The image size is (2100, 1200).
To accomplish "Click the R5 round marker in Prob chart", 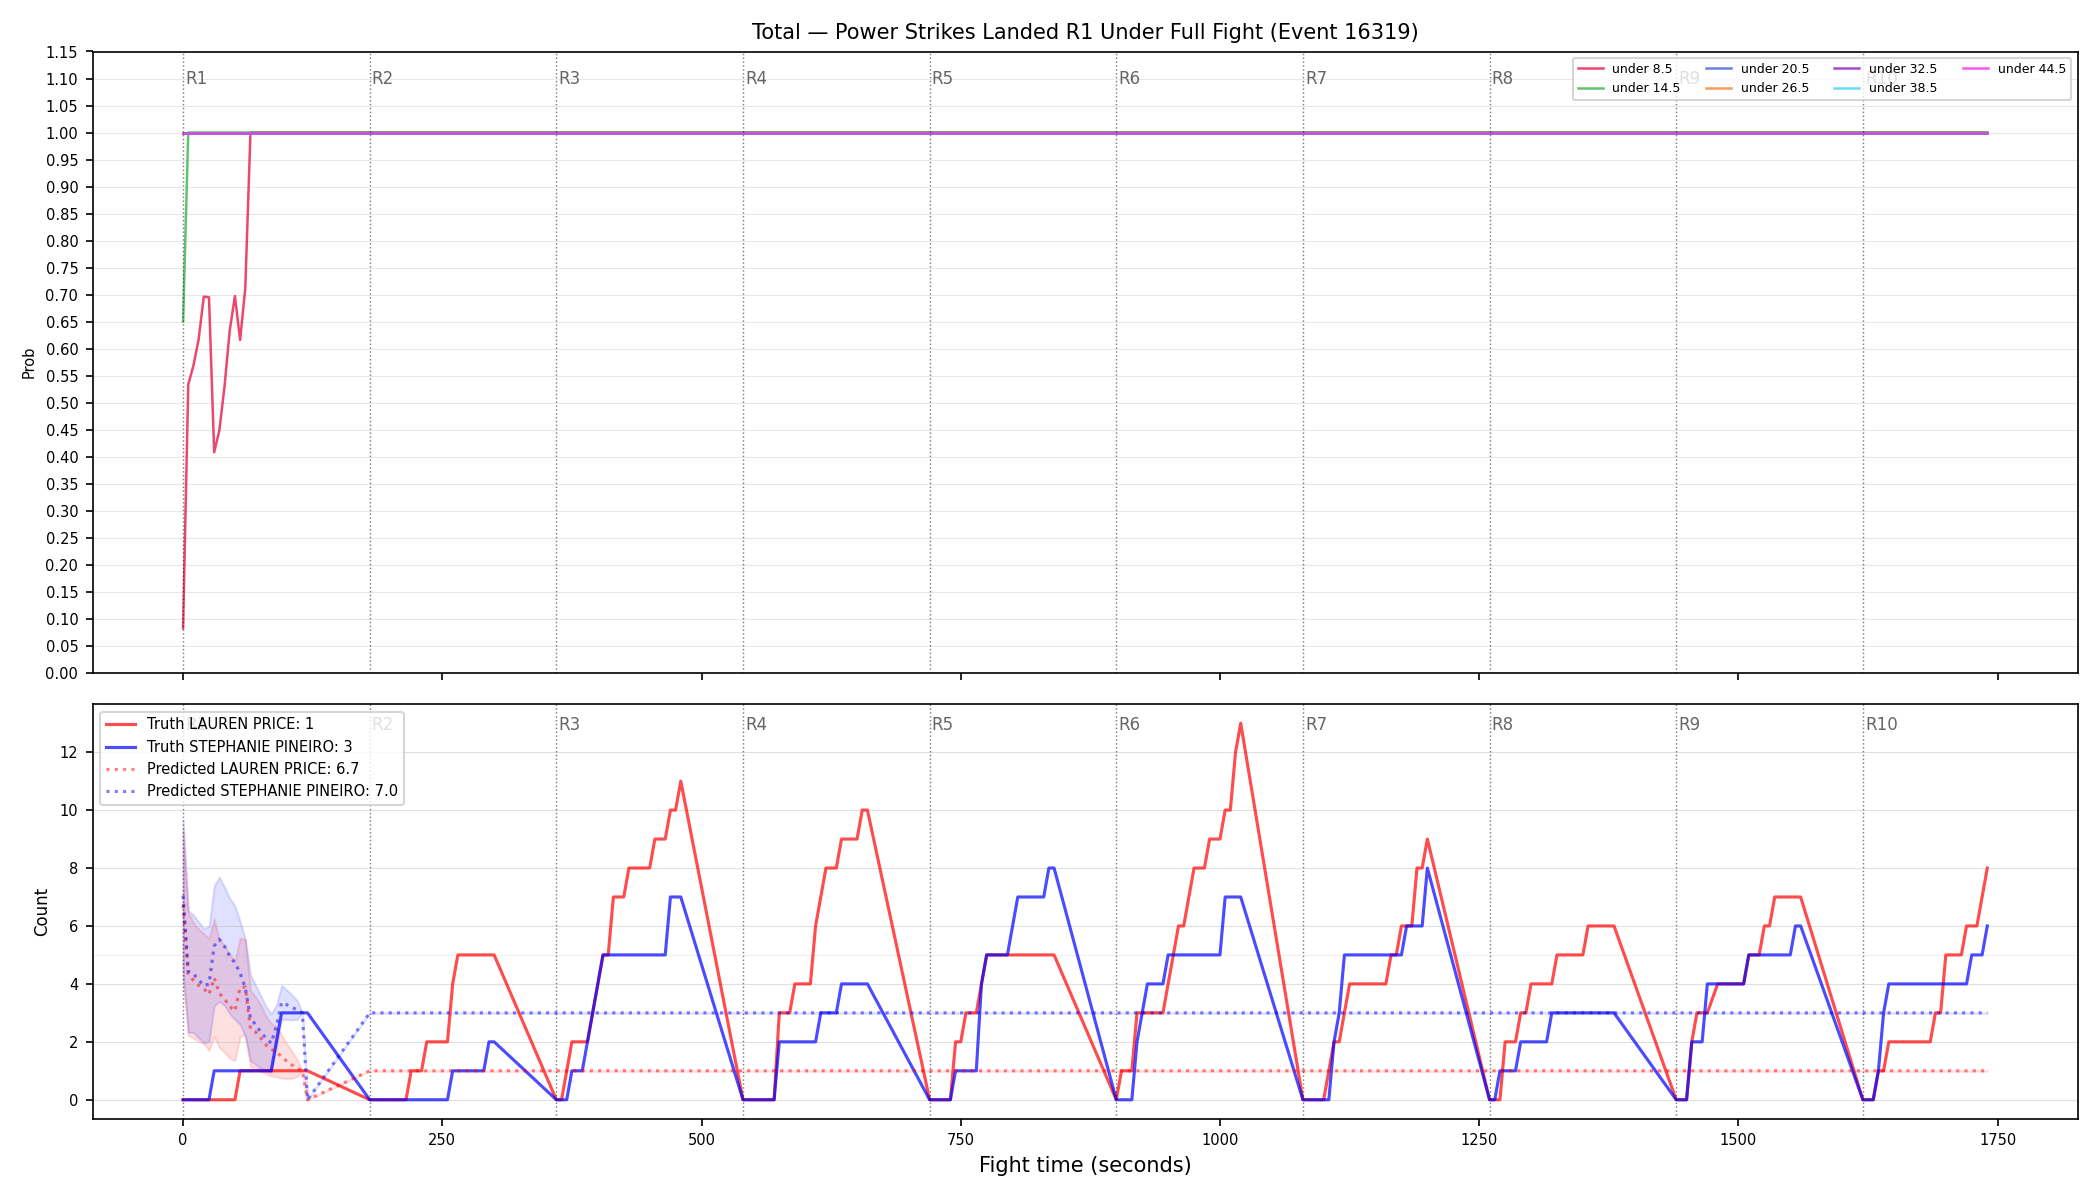I will 942,78.
